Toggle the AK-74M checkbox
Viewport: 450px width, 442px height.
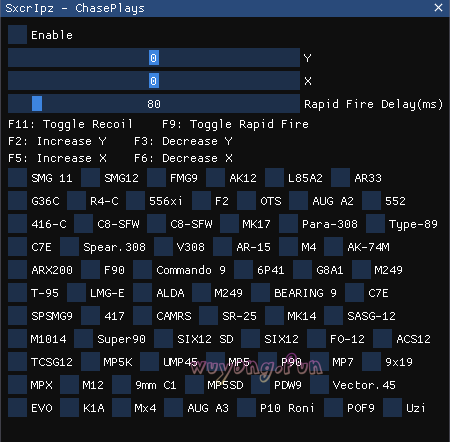333,247
